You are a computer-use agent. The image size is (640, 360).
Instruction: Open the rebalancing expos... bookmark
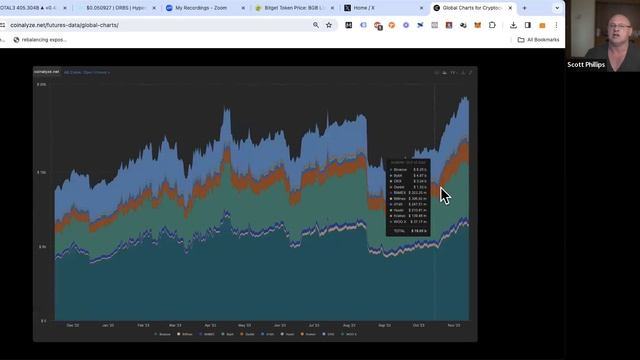[40, 40]
